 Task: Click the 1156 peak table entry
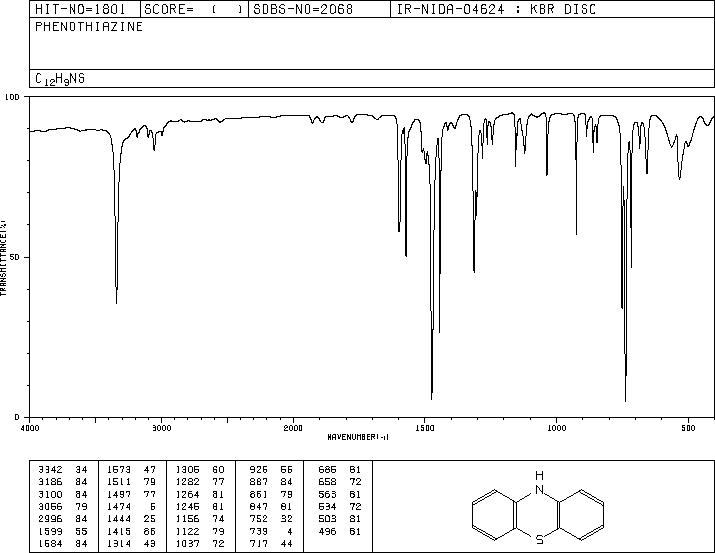pos(200,519)
